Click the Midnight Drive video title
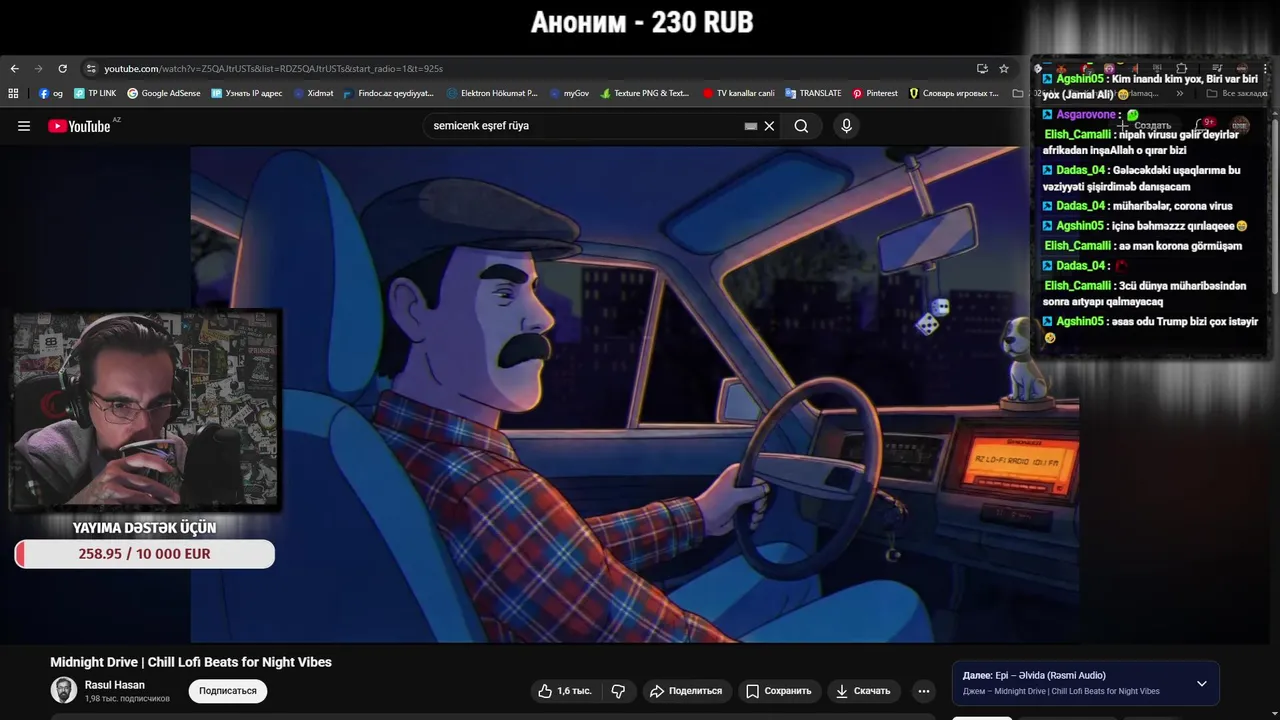Screen dimensions: 1280x720 [x=191, y=662]
